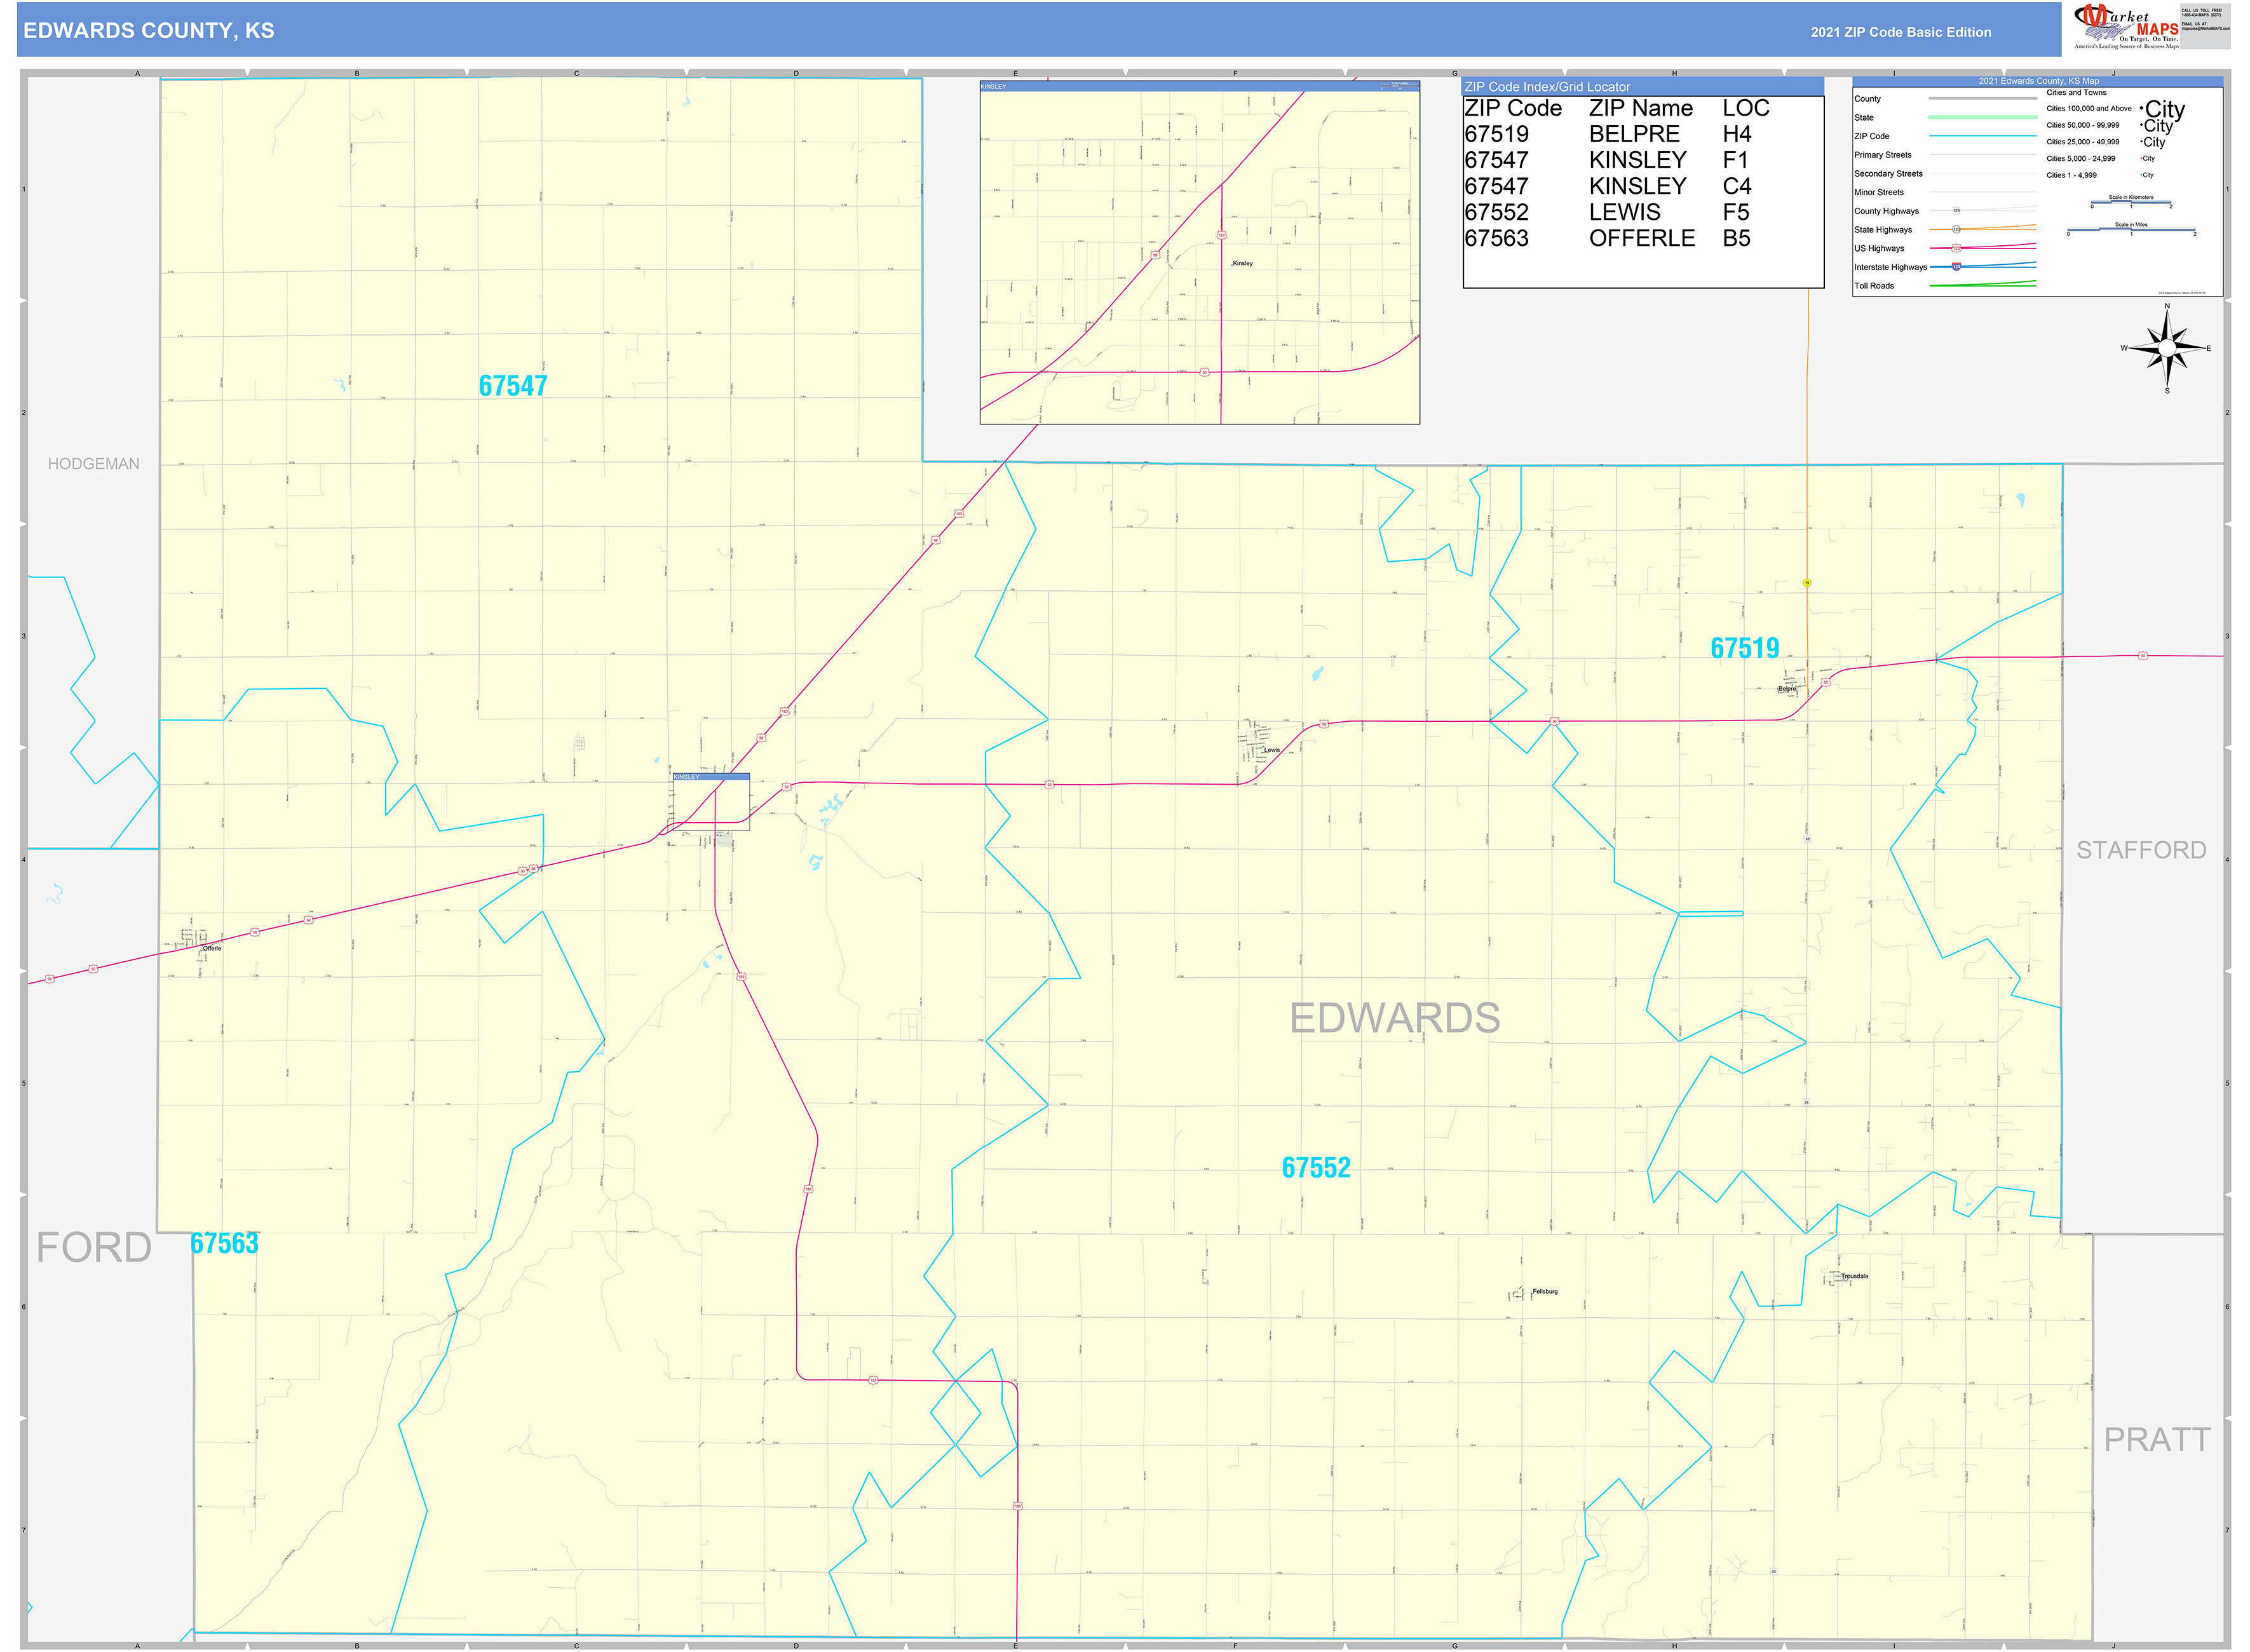Open the enlarged Kinsley inset map
This screenshot has height=1652, width=2250.
point(1199,253)
